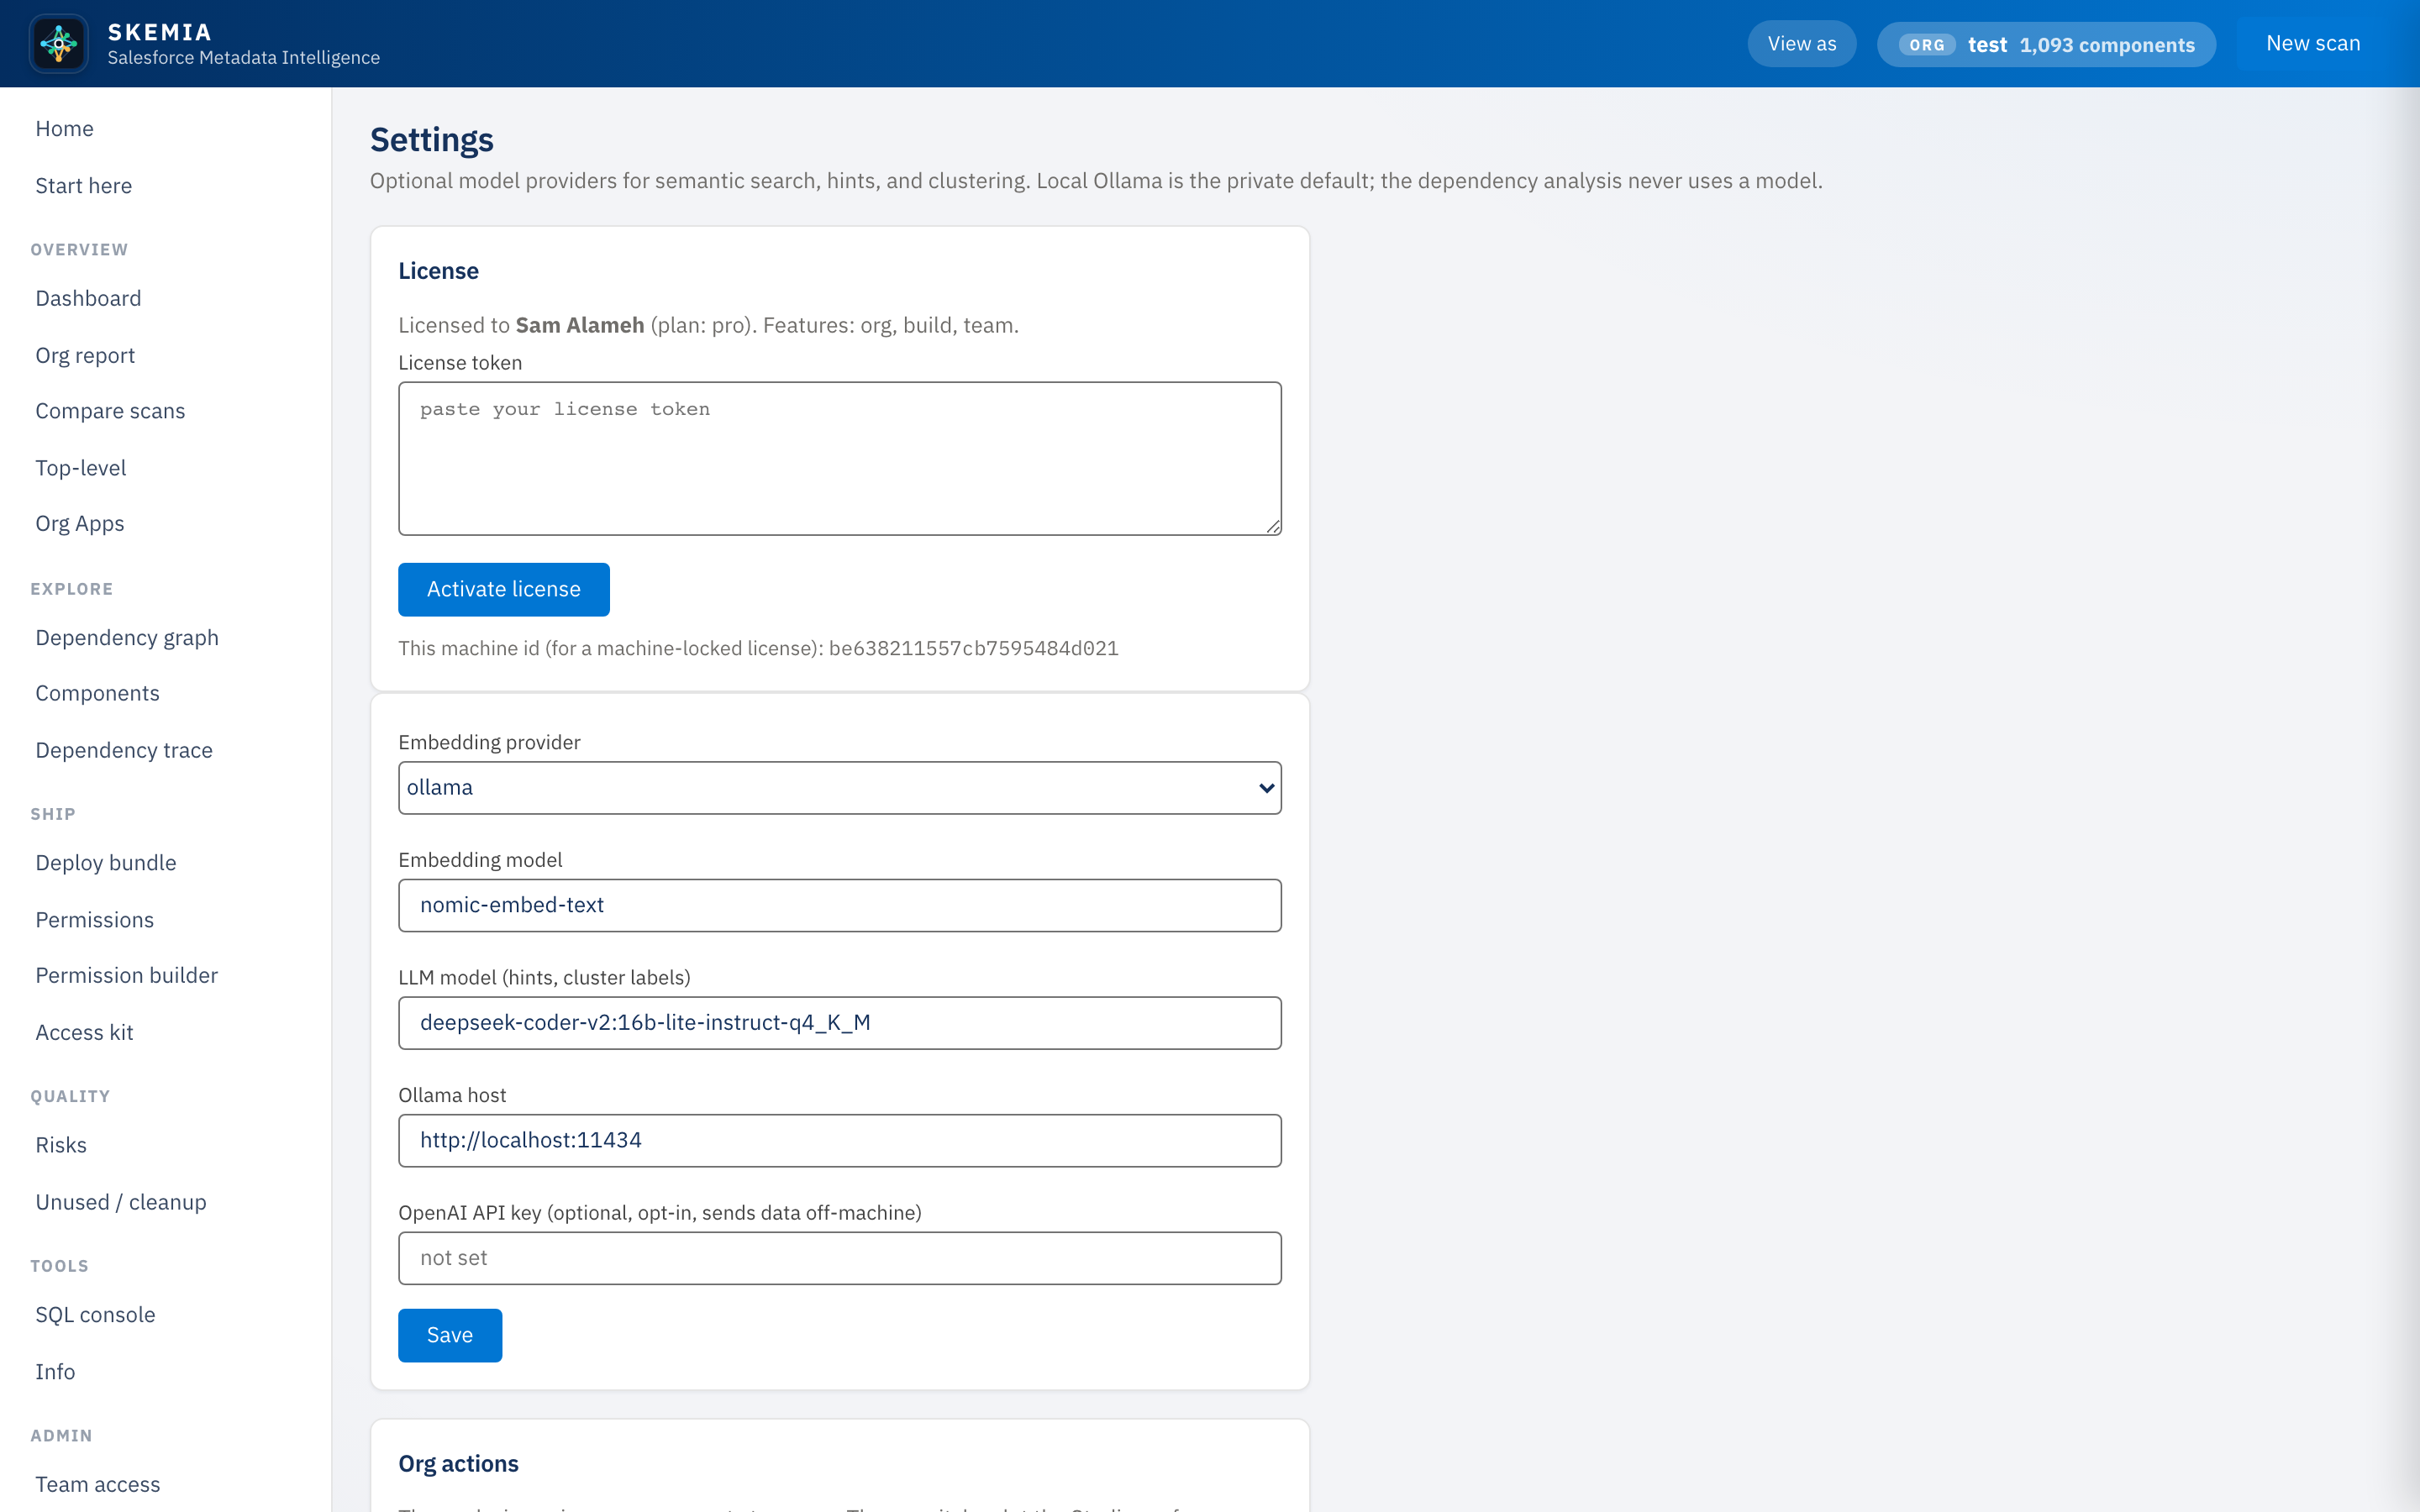Open the View as menu
Viewport: 2420px width, 1512px height.
[1801, 44]
